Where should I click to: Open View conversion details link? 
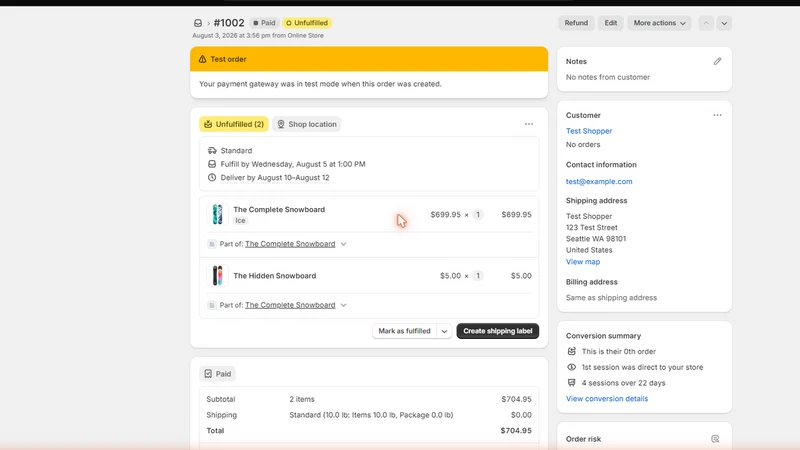[607, 399]
